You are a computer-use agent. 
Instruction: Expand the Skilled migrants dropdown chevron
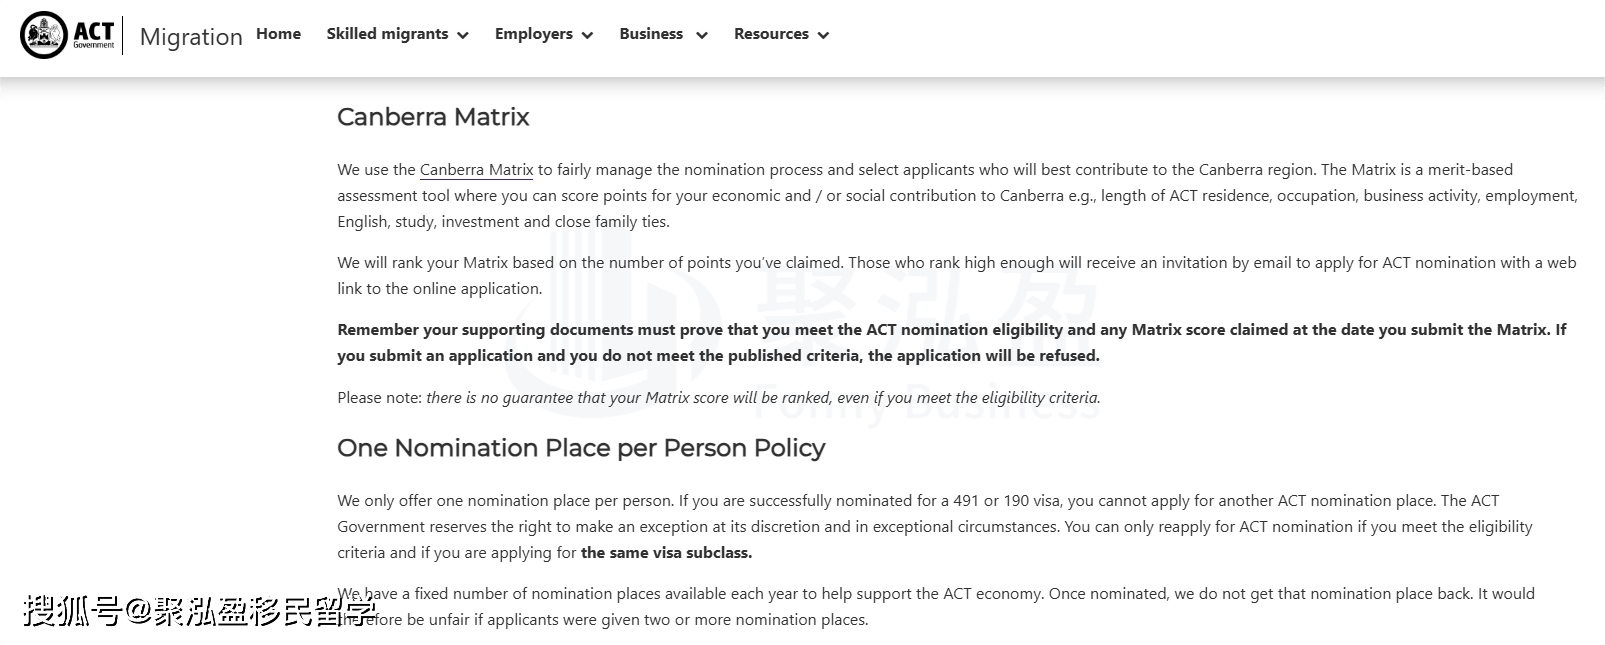coord(463,35)
